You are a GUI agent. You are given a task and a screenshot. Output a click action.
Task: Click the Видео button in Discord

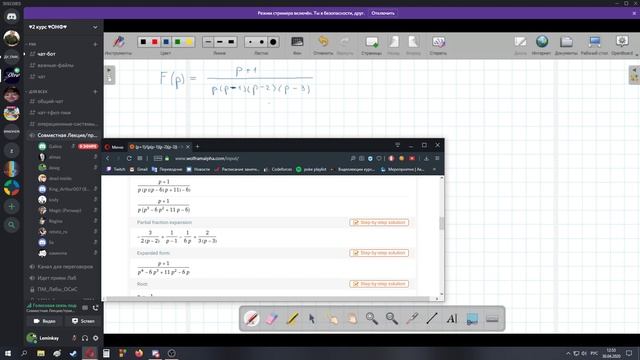coord(44,321)
